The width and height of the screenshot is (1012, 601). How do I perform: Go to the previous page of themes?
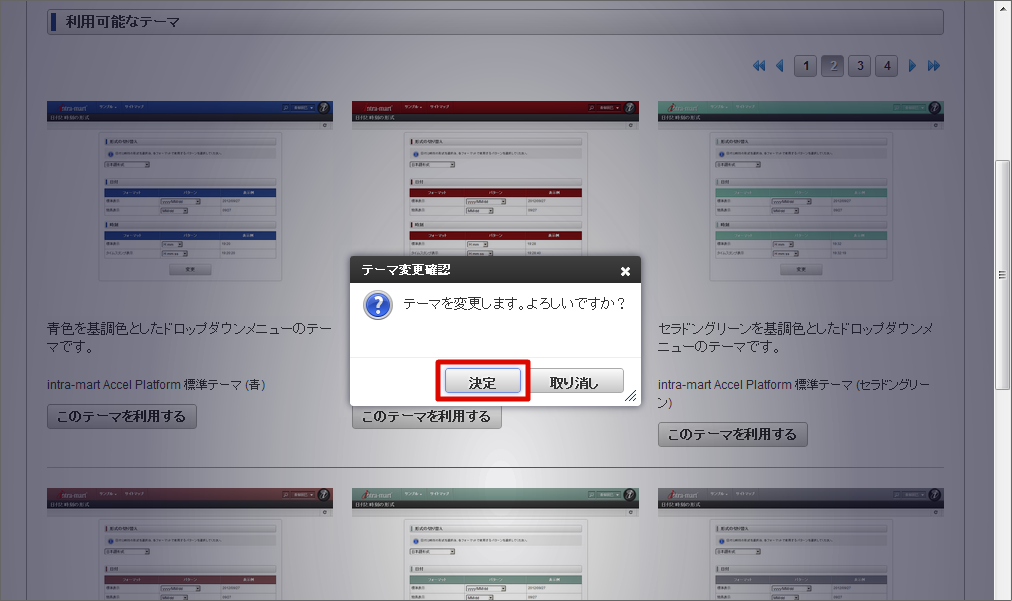[780, 65]
